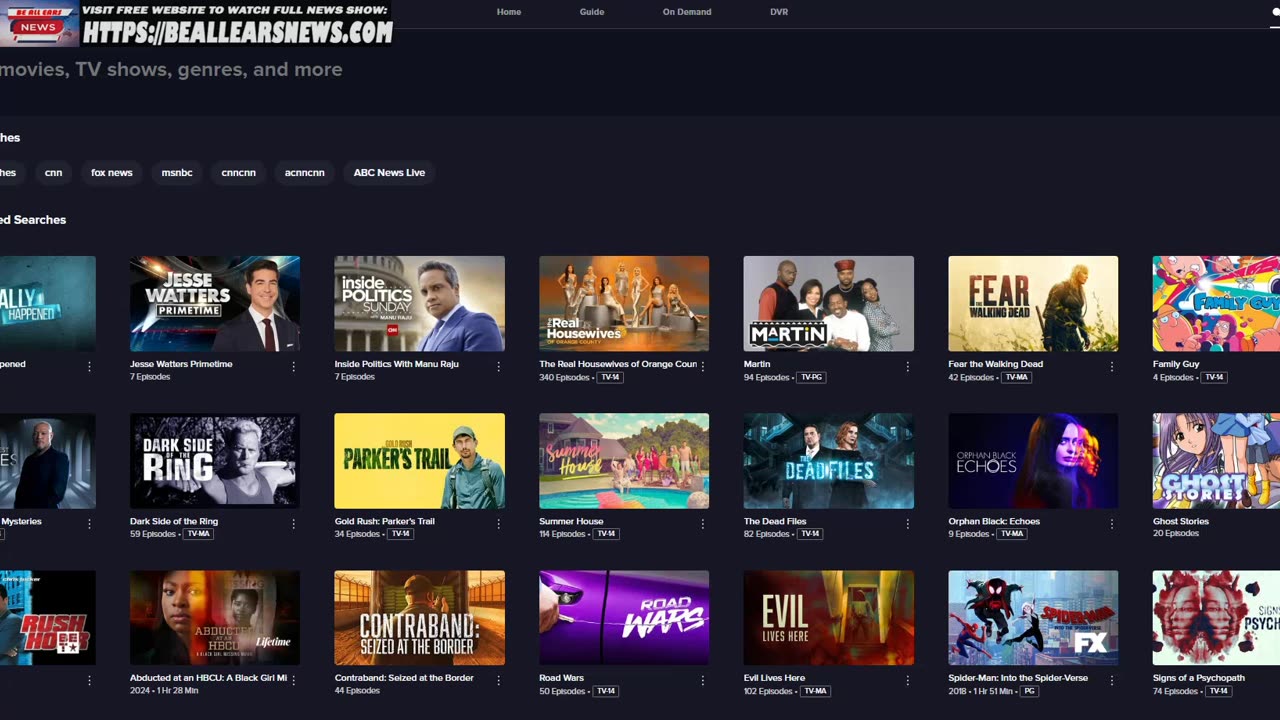
Task: Open more options for Evil Lives Here
Action: pos(907,680)
